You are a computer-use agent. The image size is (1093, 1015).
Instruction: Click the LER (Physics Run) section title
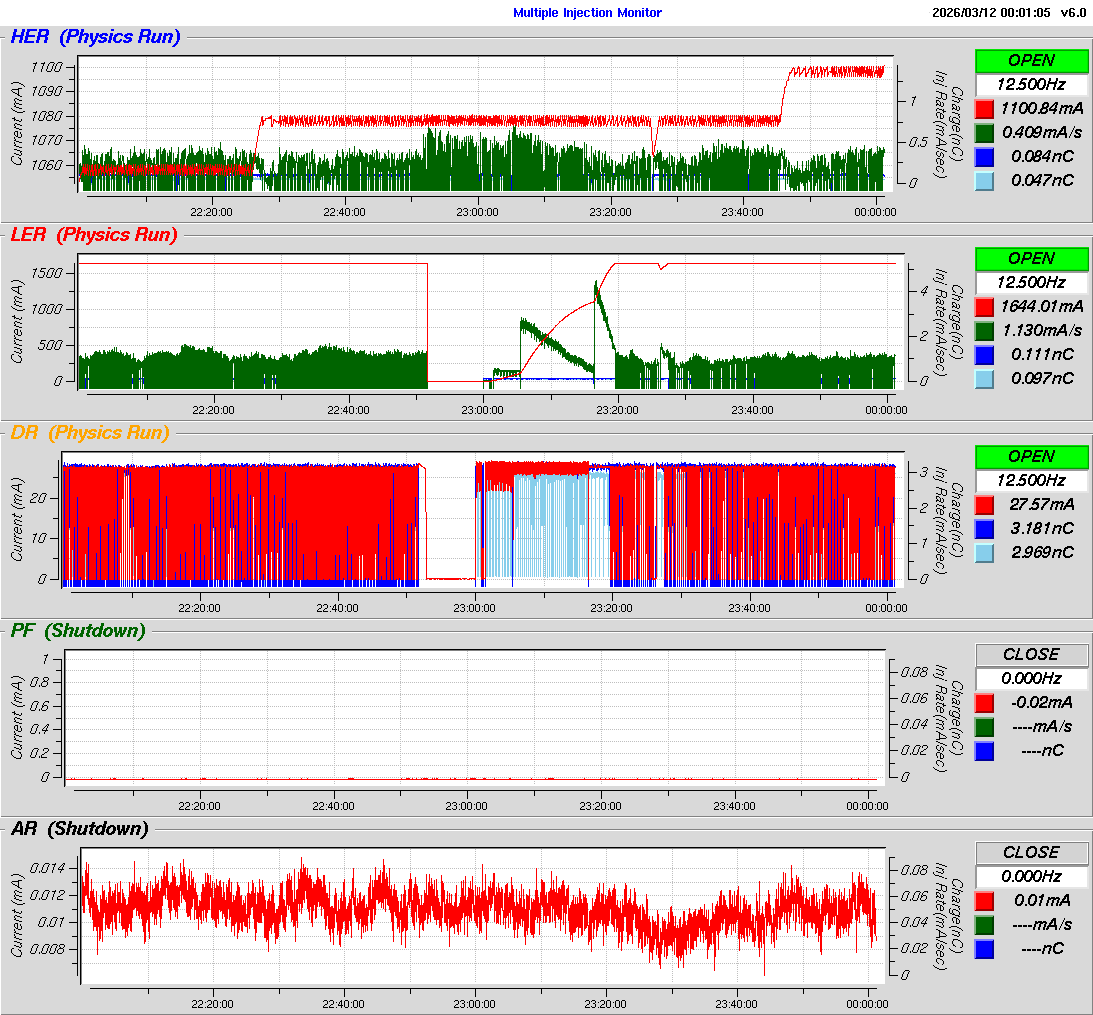click(93, 235)
